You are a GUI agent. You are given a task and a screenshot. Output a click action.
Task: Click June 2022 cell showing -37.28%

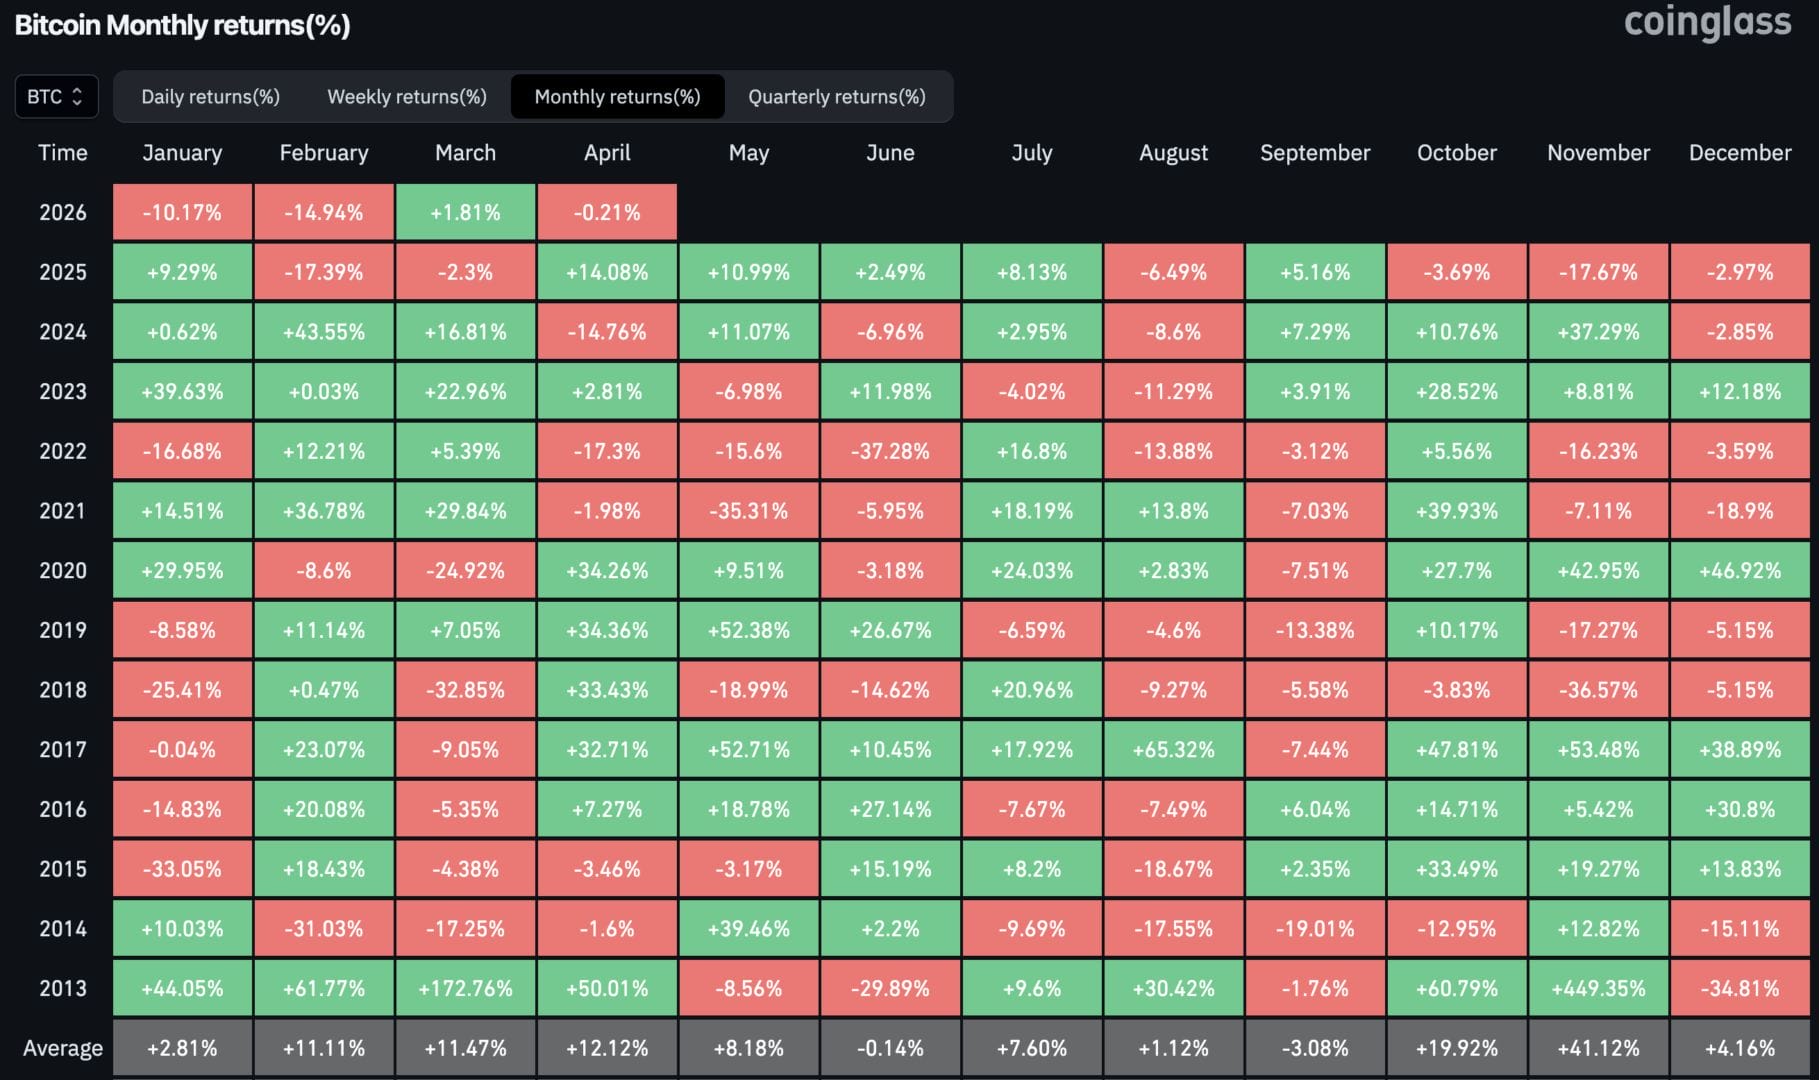[x=890, y=451]
